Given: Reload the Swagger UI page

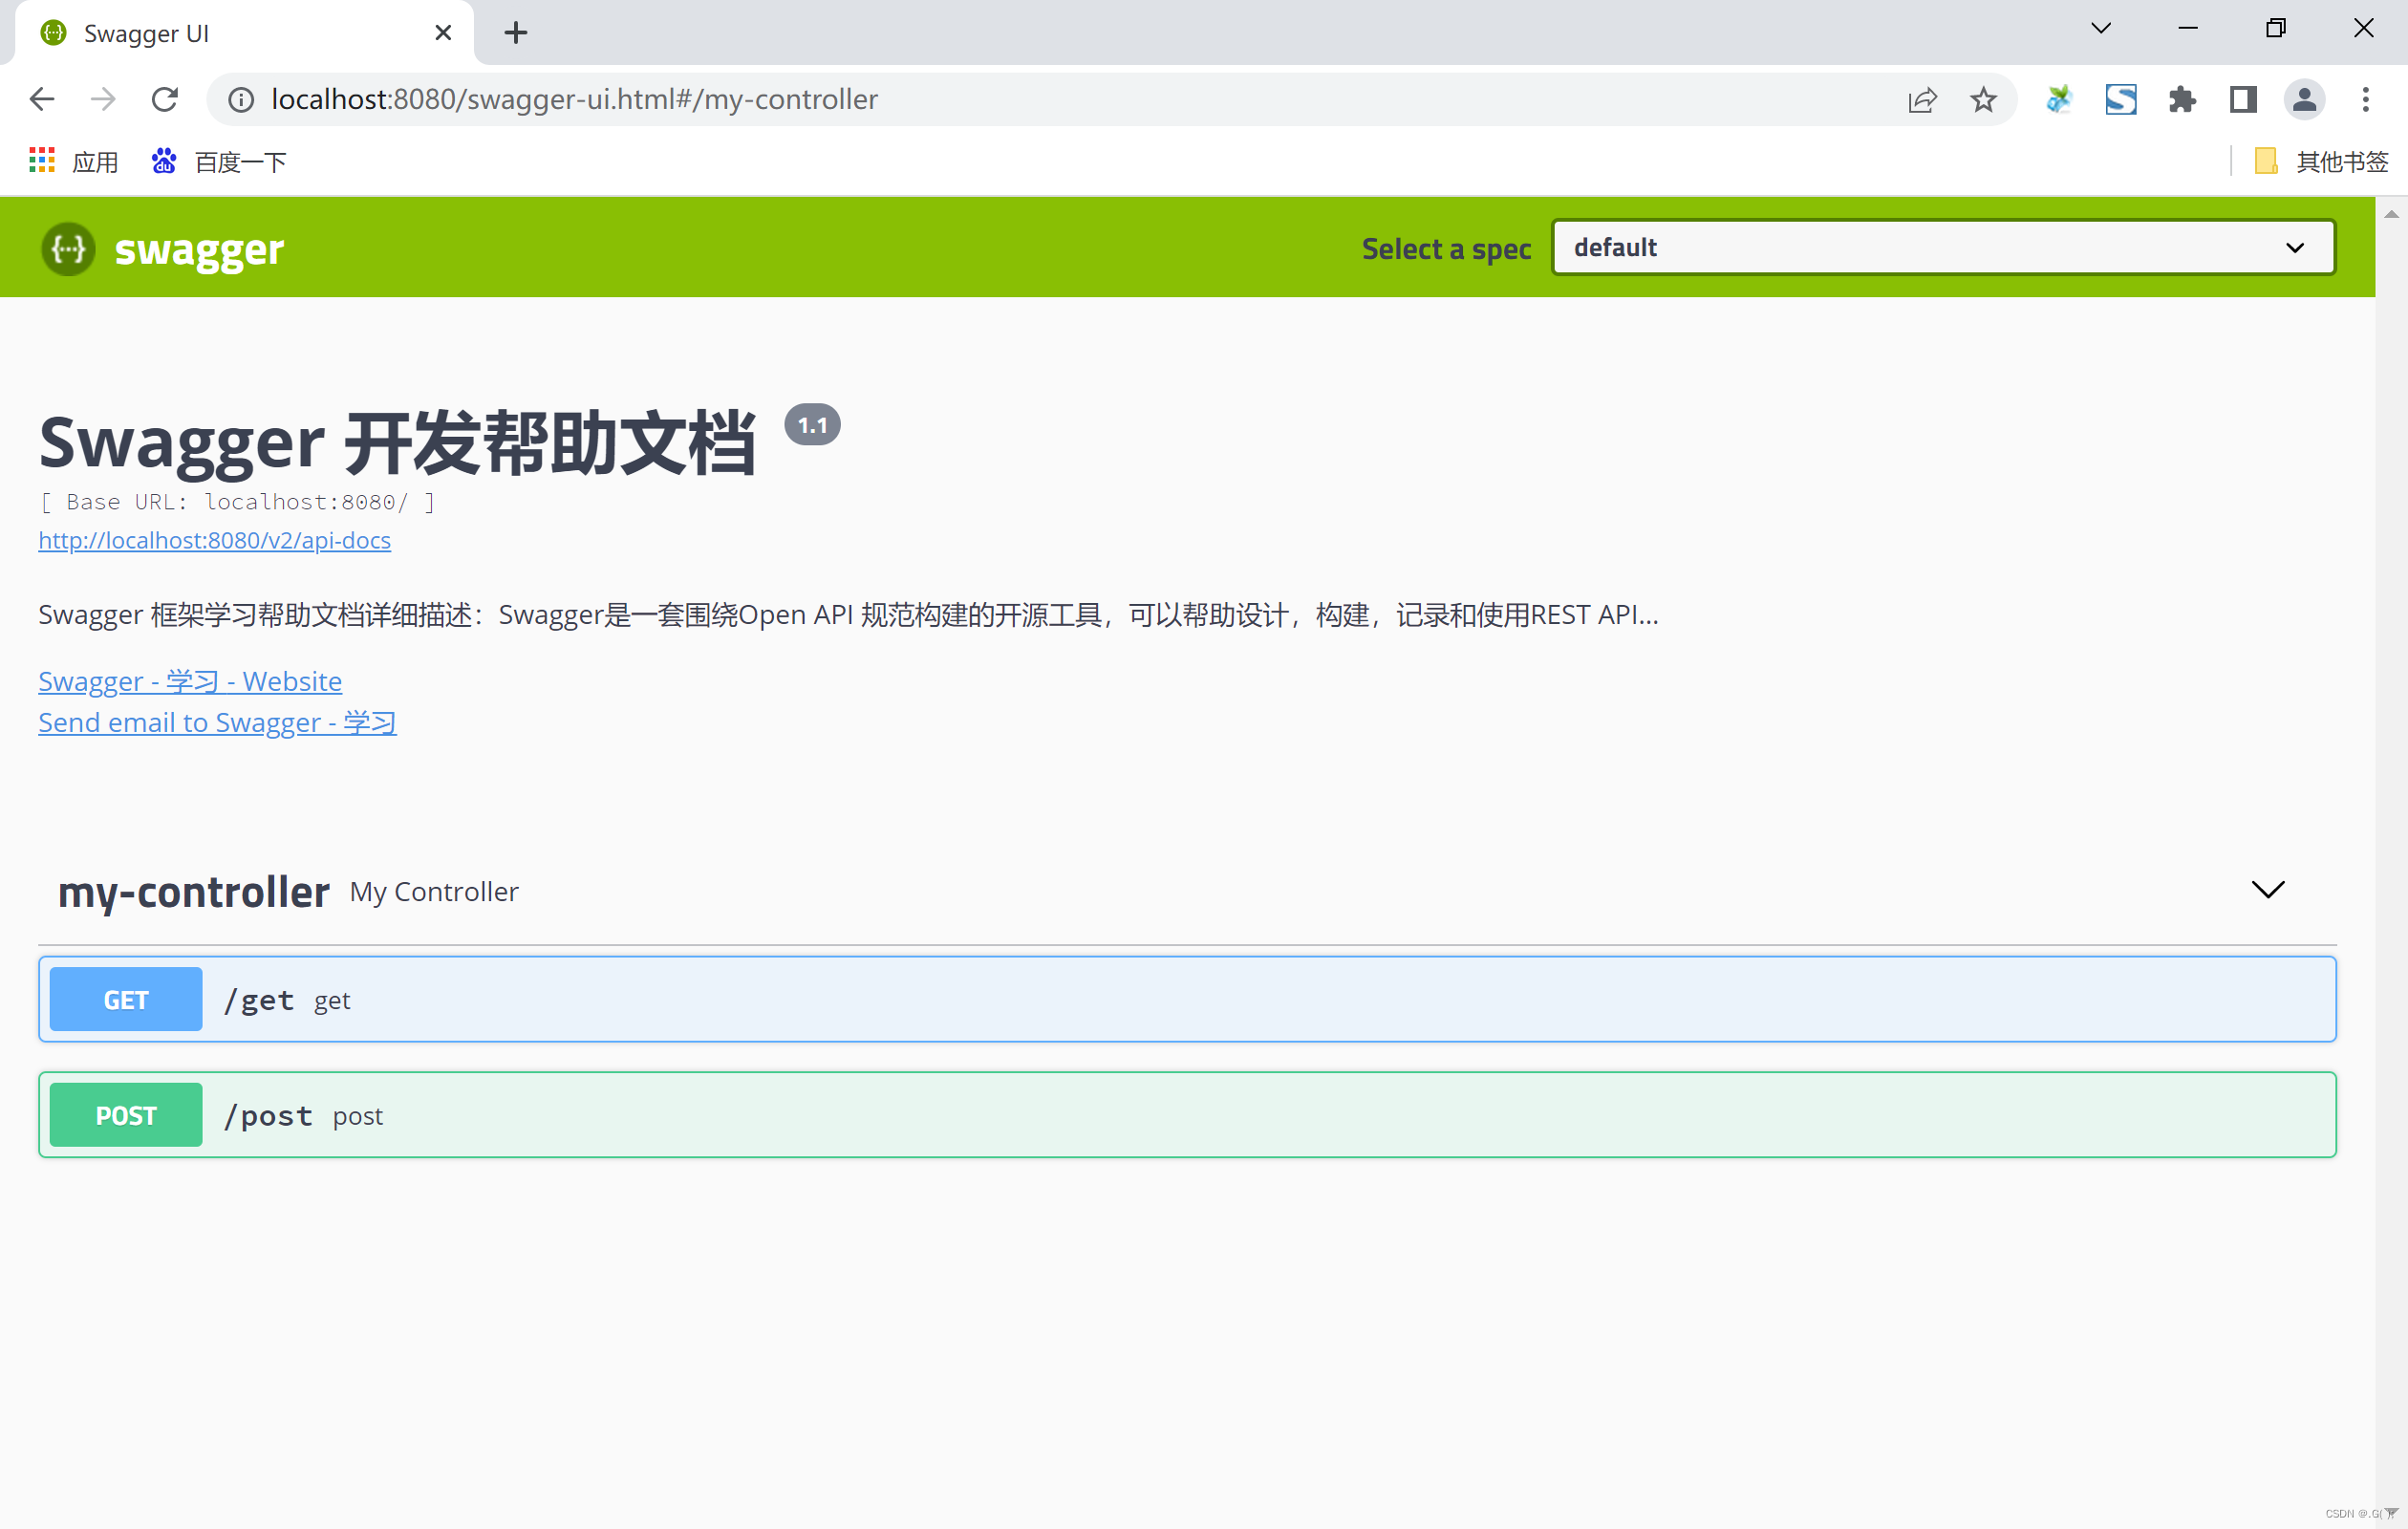Looking at the screenshot, I should tap(164, 99).
